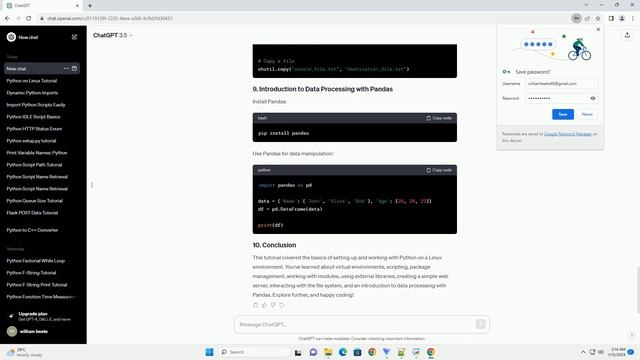
Task: Click the help question mark at the bottom right
Action: (631, 335)
